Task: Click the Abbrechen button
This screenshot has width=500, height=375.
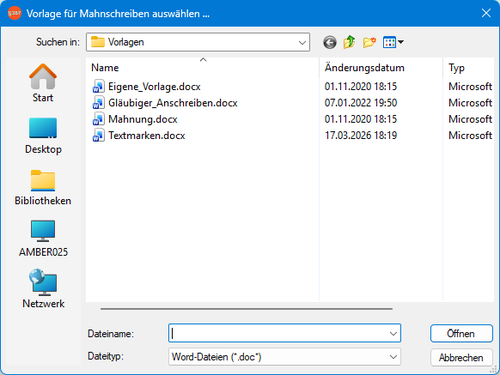Action: click(x=461, y=358)
